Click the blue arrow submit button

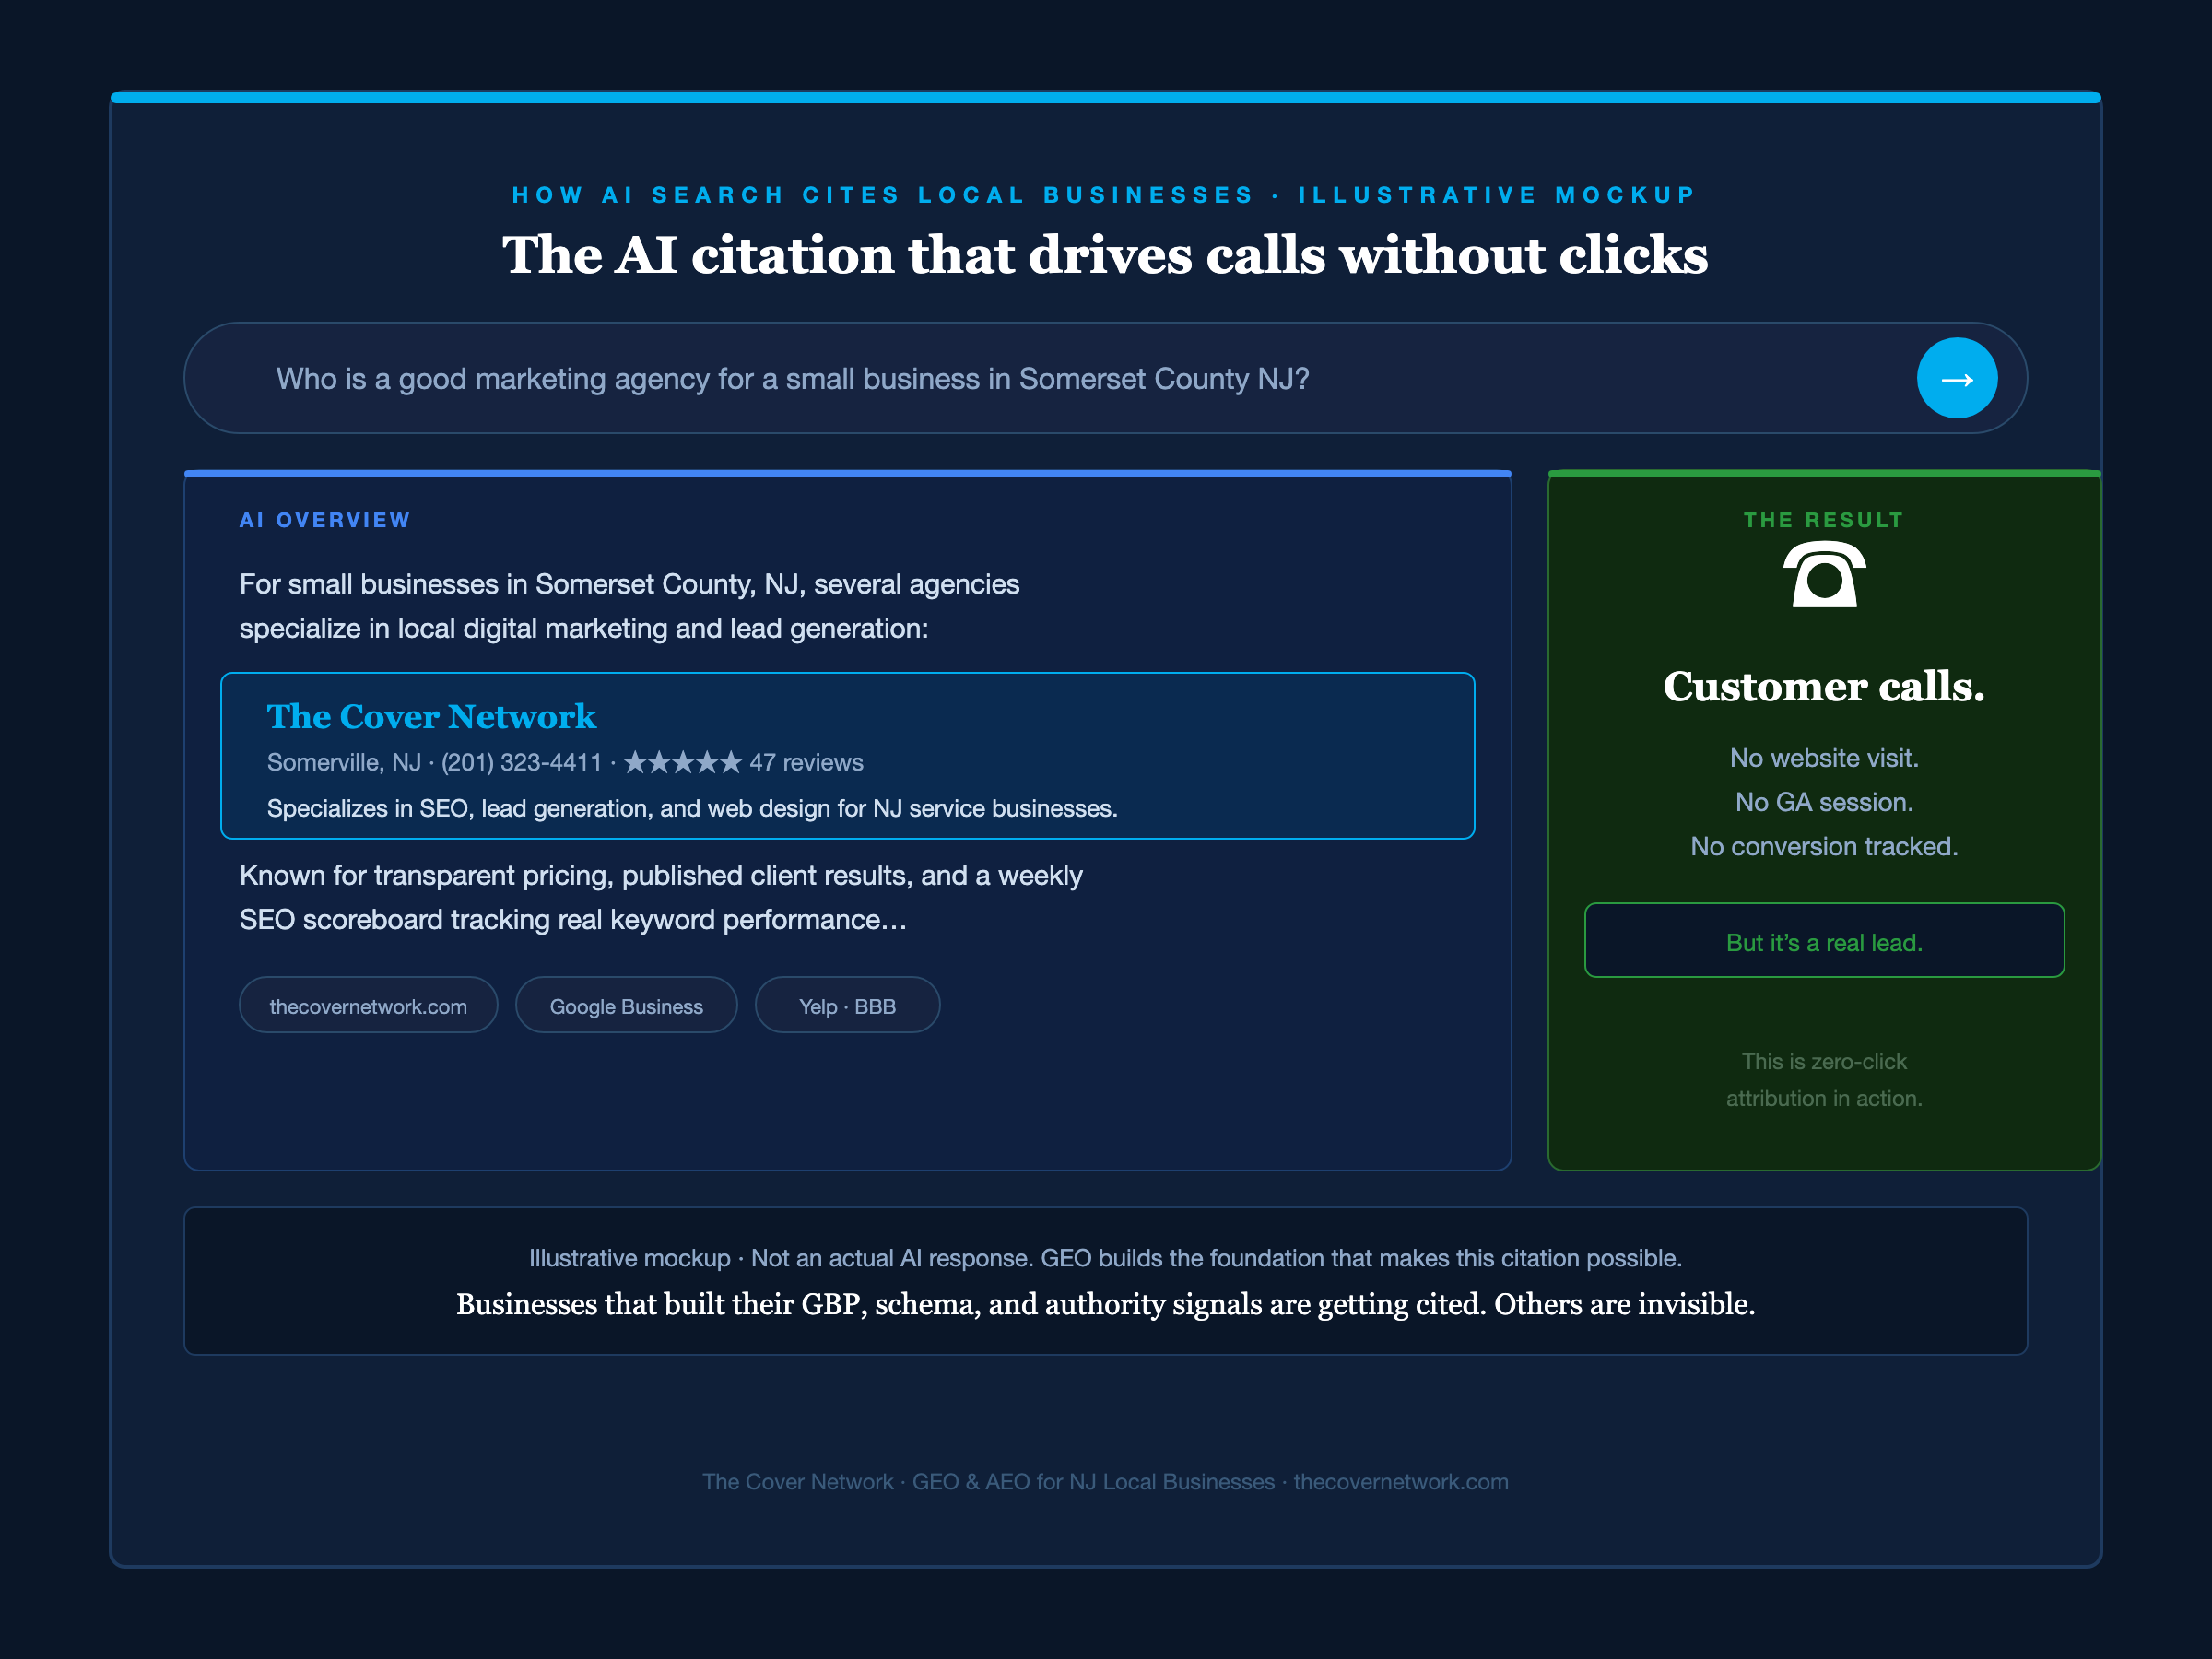(x=1957, y=378)
